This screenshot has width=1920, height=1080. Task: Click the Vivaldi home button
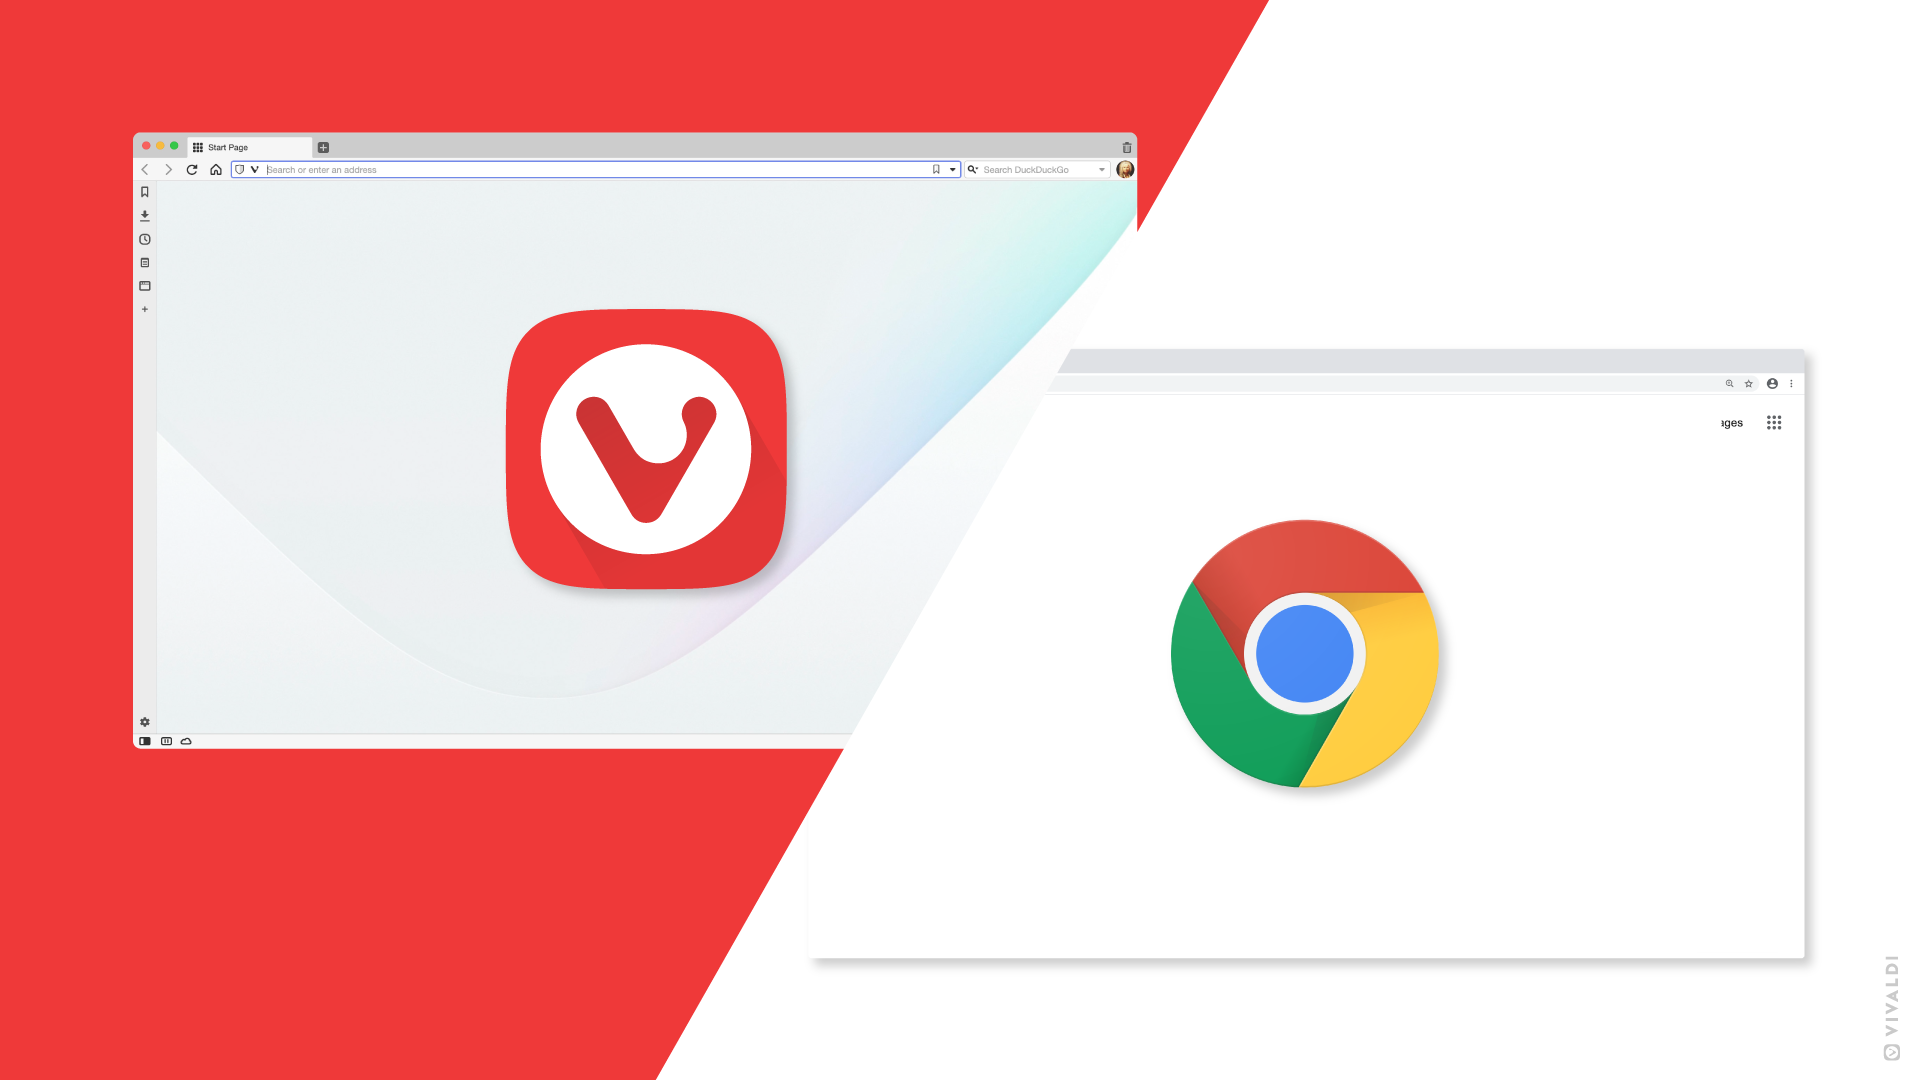[x=216, y=169]
